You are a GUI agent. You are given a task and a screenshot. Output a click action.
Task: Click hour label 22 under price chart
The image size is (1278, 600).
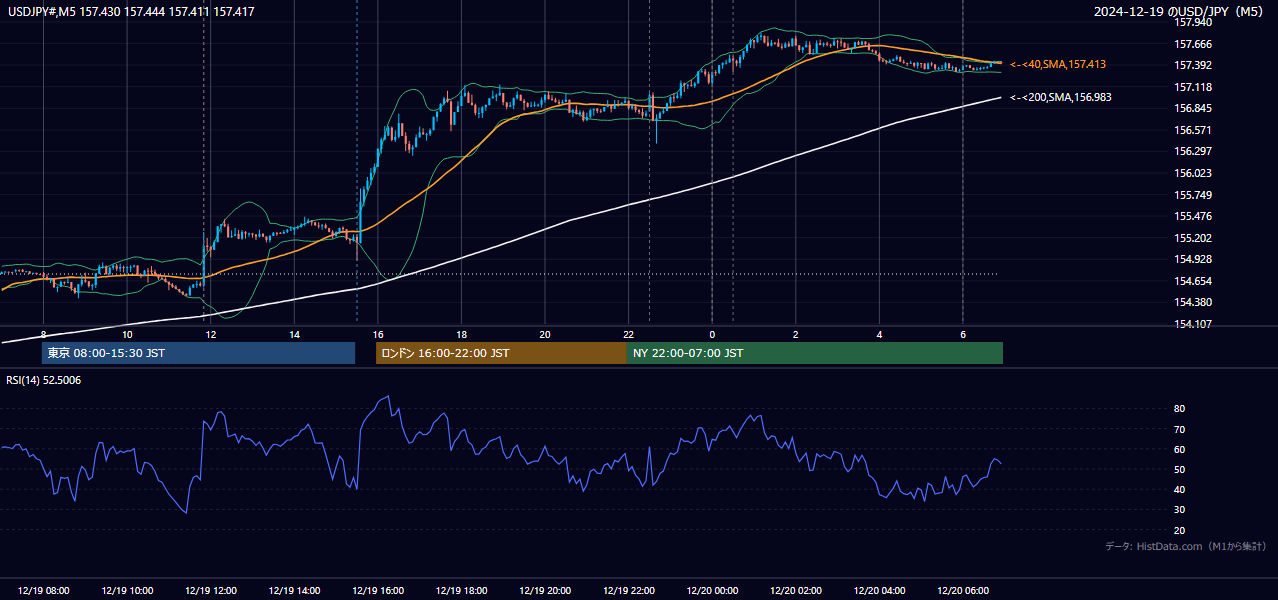pyautogui.click(x=629, y=333)
